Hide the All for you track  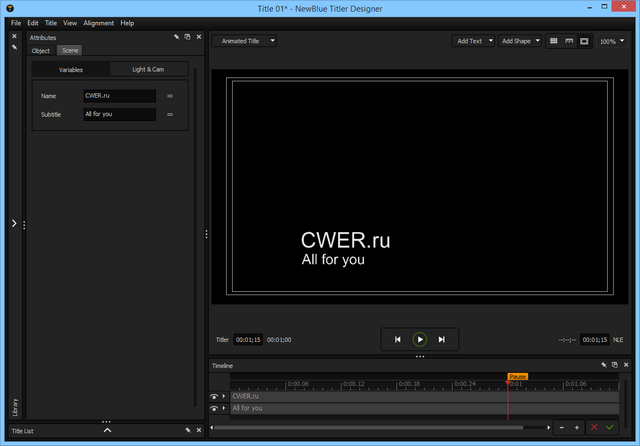(214, 409)
